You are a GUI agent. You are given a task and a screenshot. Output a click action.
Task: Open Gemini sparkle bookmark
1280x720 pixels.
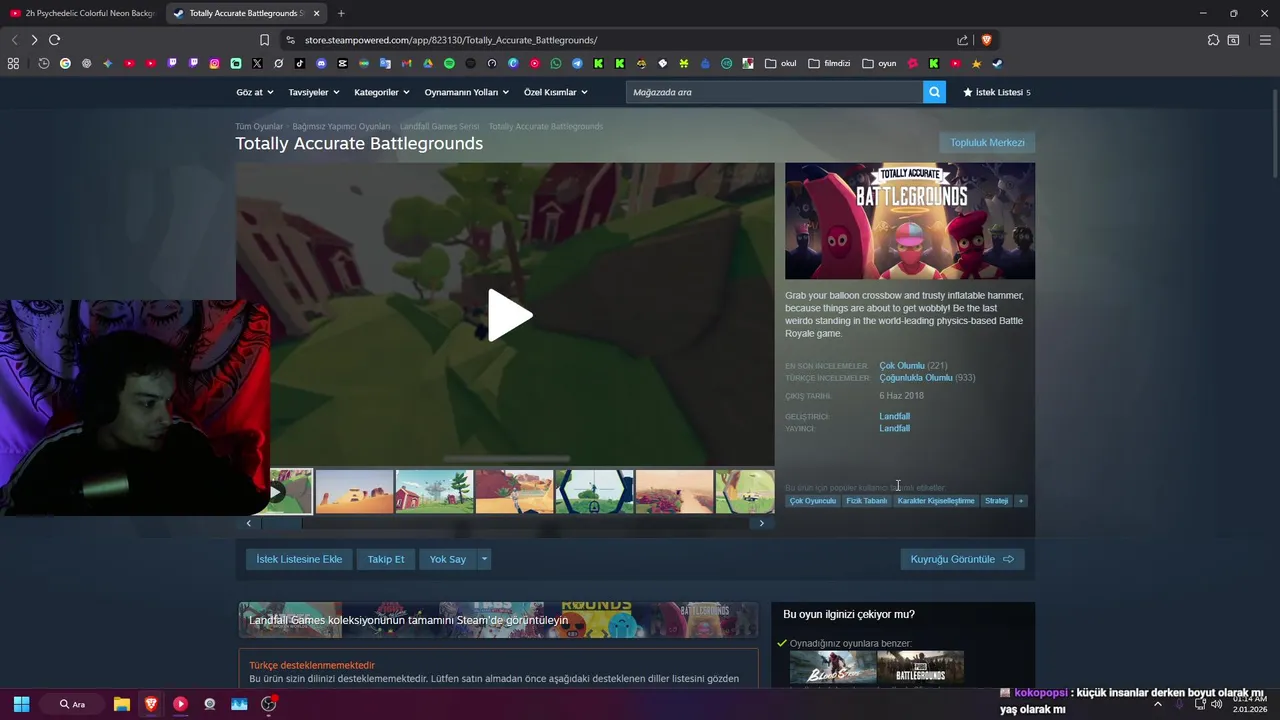108,63
